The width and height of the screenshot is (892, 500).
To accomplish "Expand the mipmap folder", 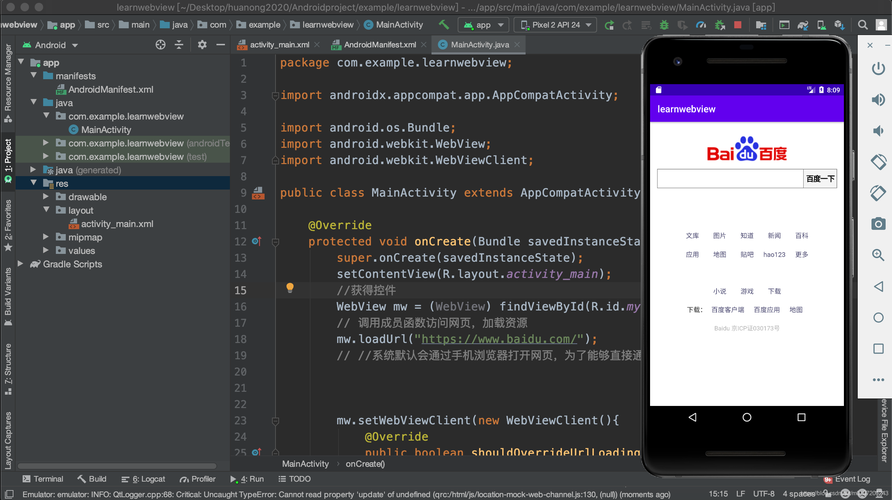I will (x=46, y=237).
